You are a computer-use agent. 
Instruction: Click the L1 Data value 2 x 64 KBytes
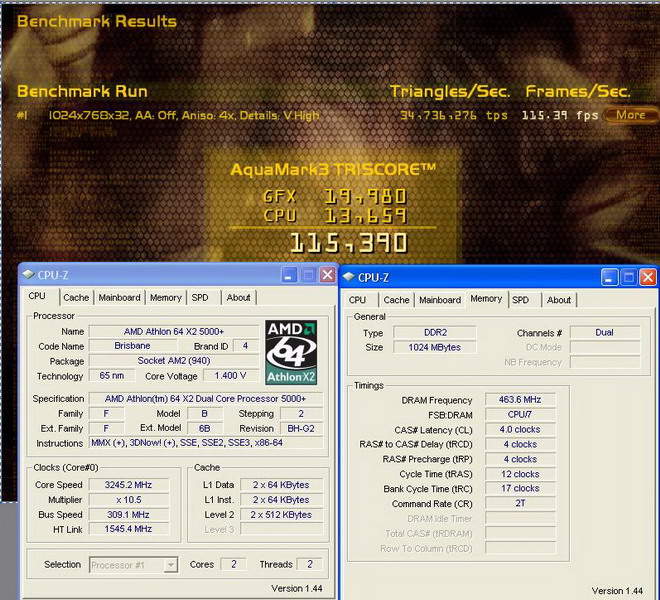281,485
